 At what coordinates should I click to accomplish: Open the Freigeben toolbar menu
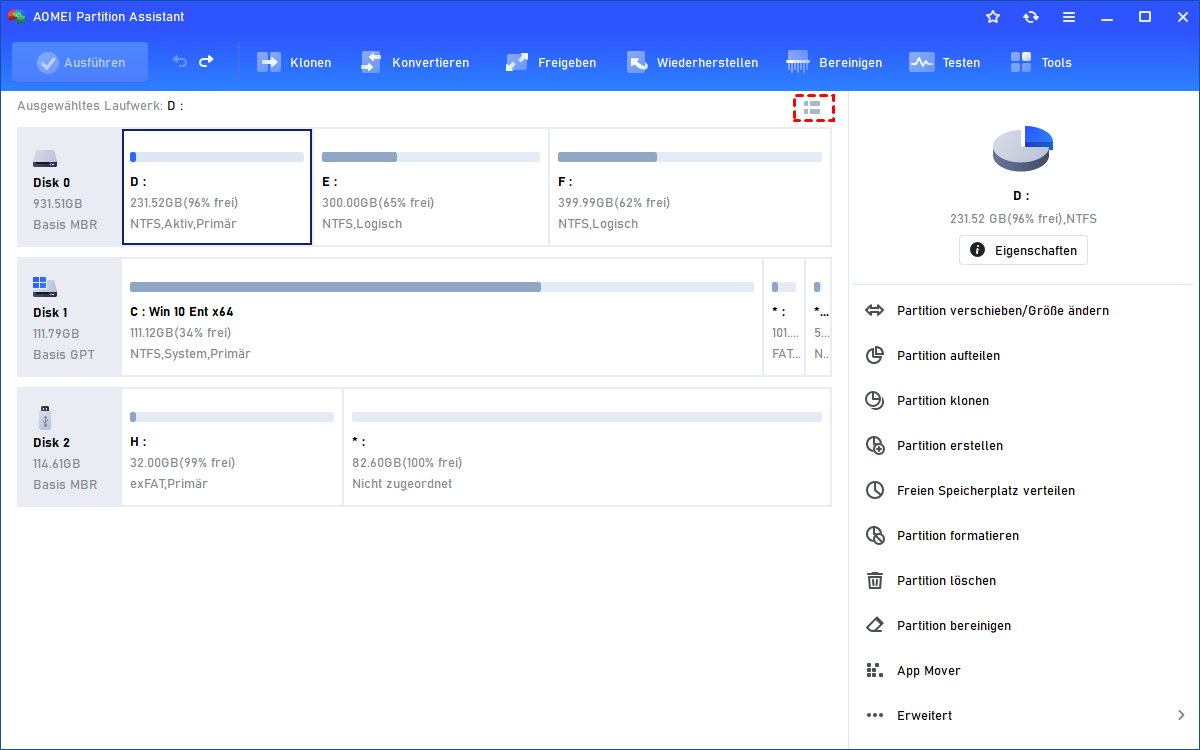(550, 62)
